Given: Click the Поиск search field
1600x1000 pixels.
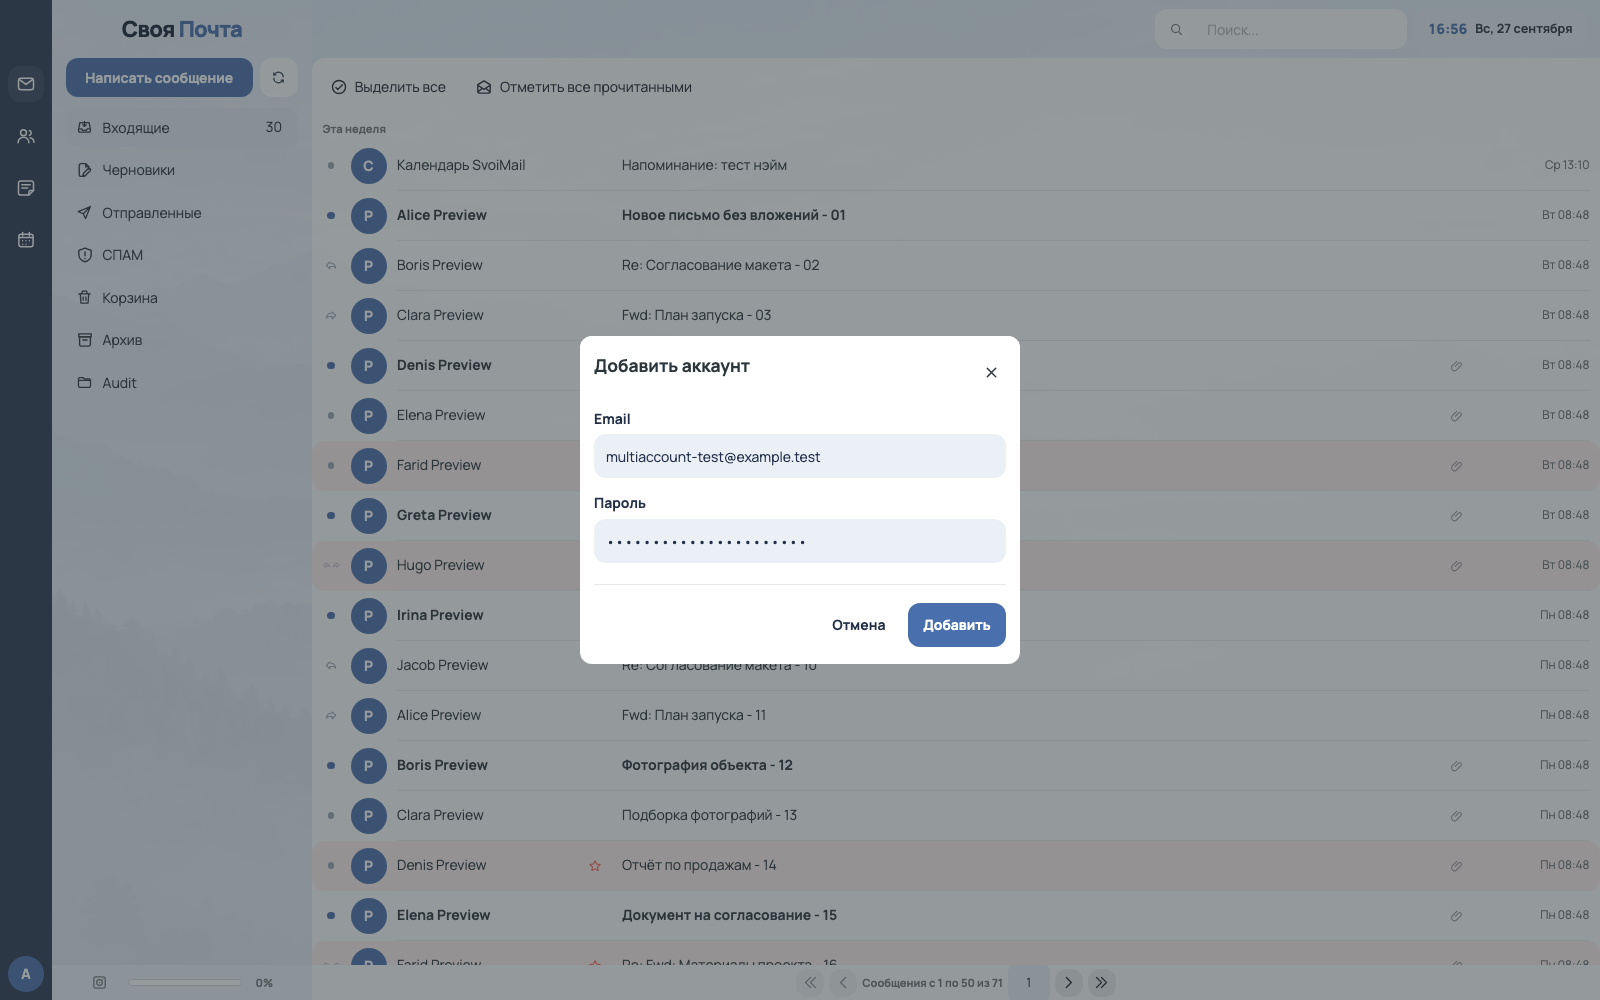Looking at the screenshot, I should point(1281,30).
